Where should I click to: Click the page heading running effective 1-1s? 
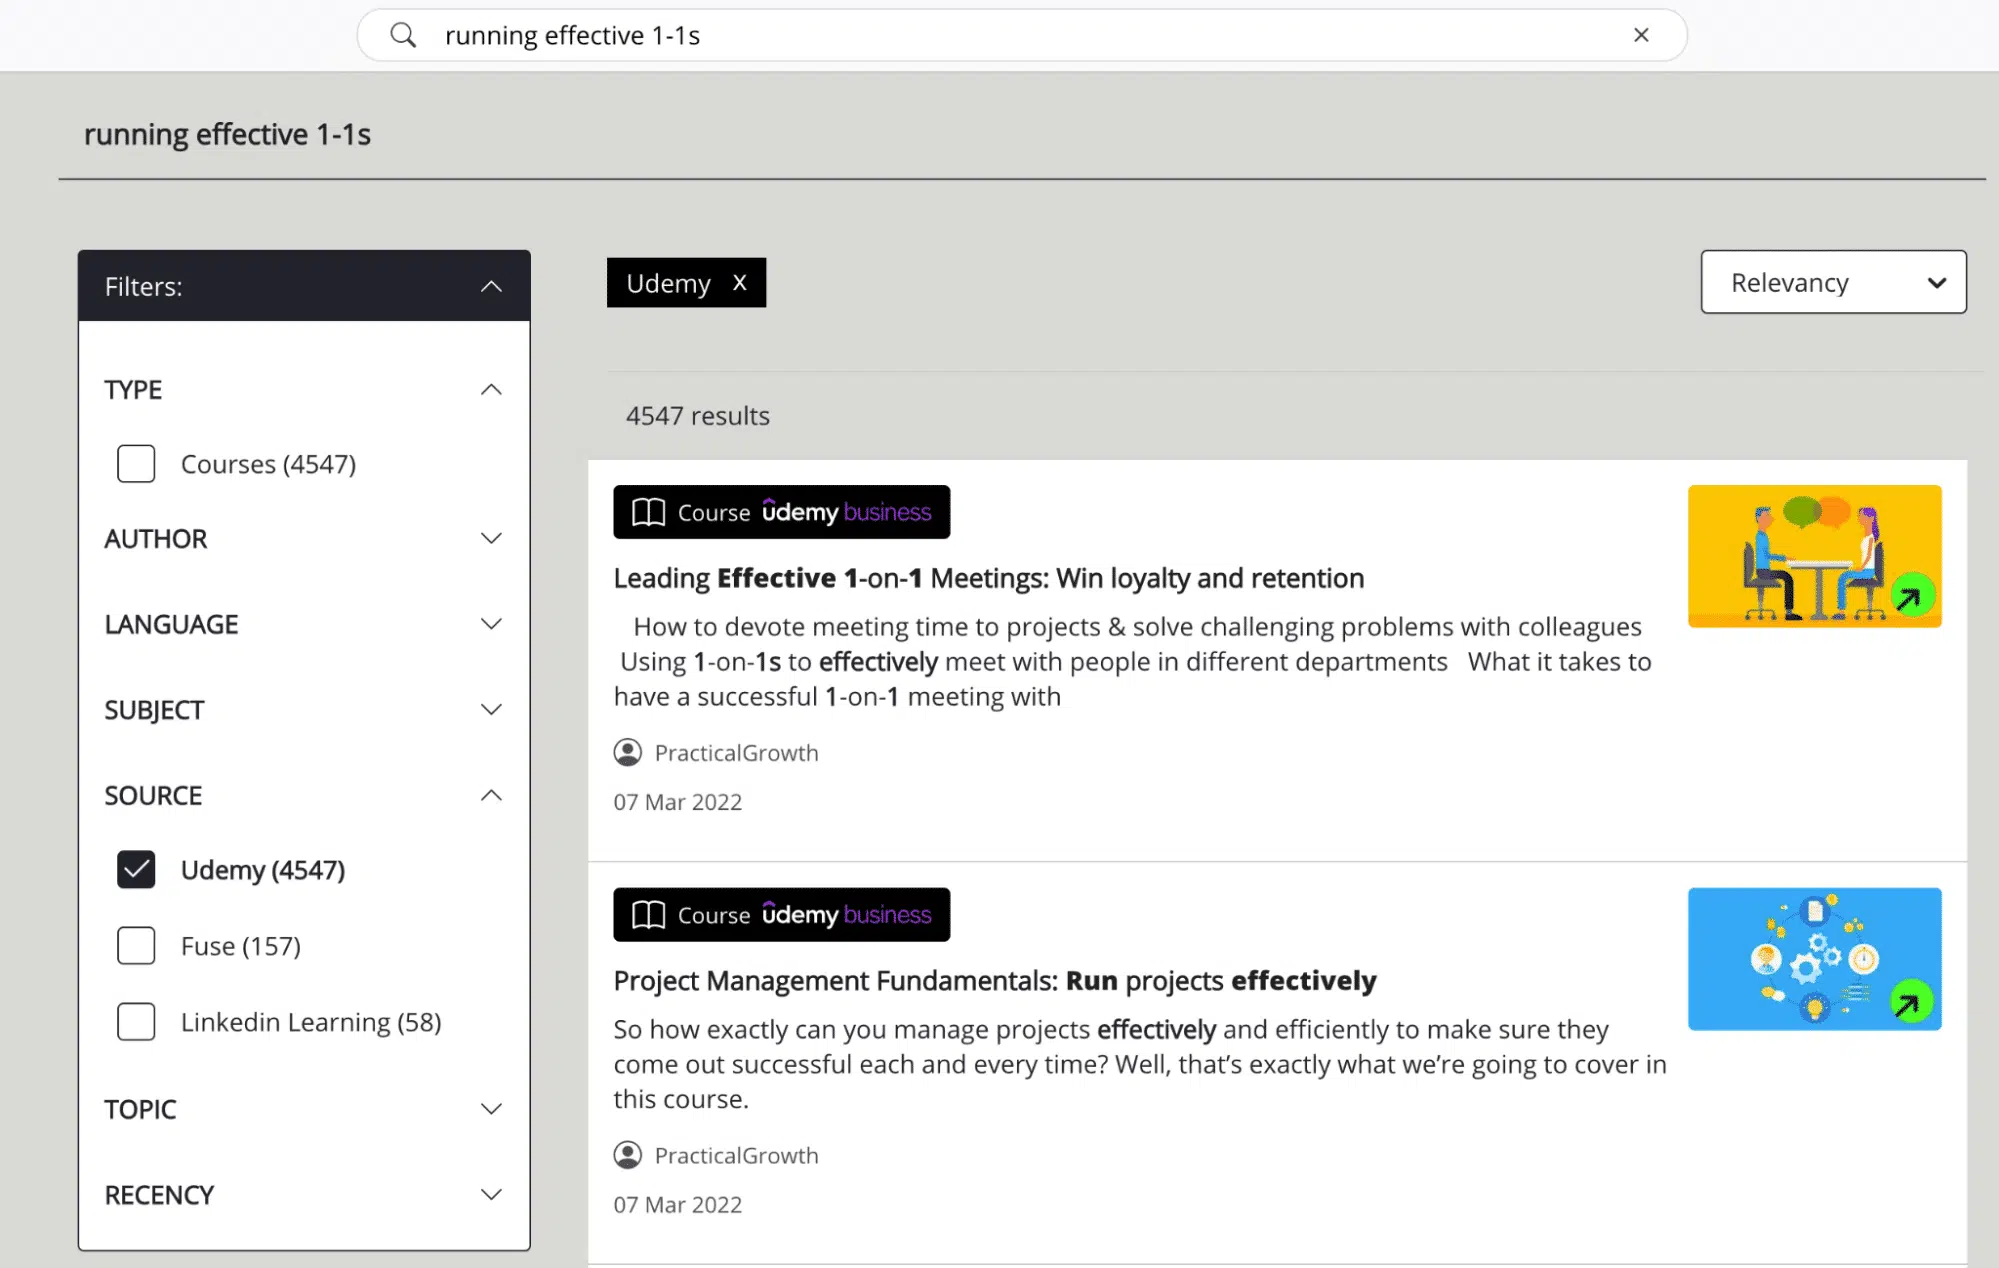[227, 135]
